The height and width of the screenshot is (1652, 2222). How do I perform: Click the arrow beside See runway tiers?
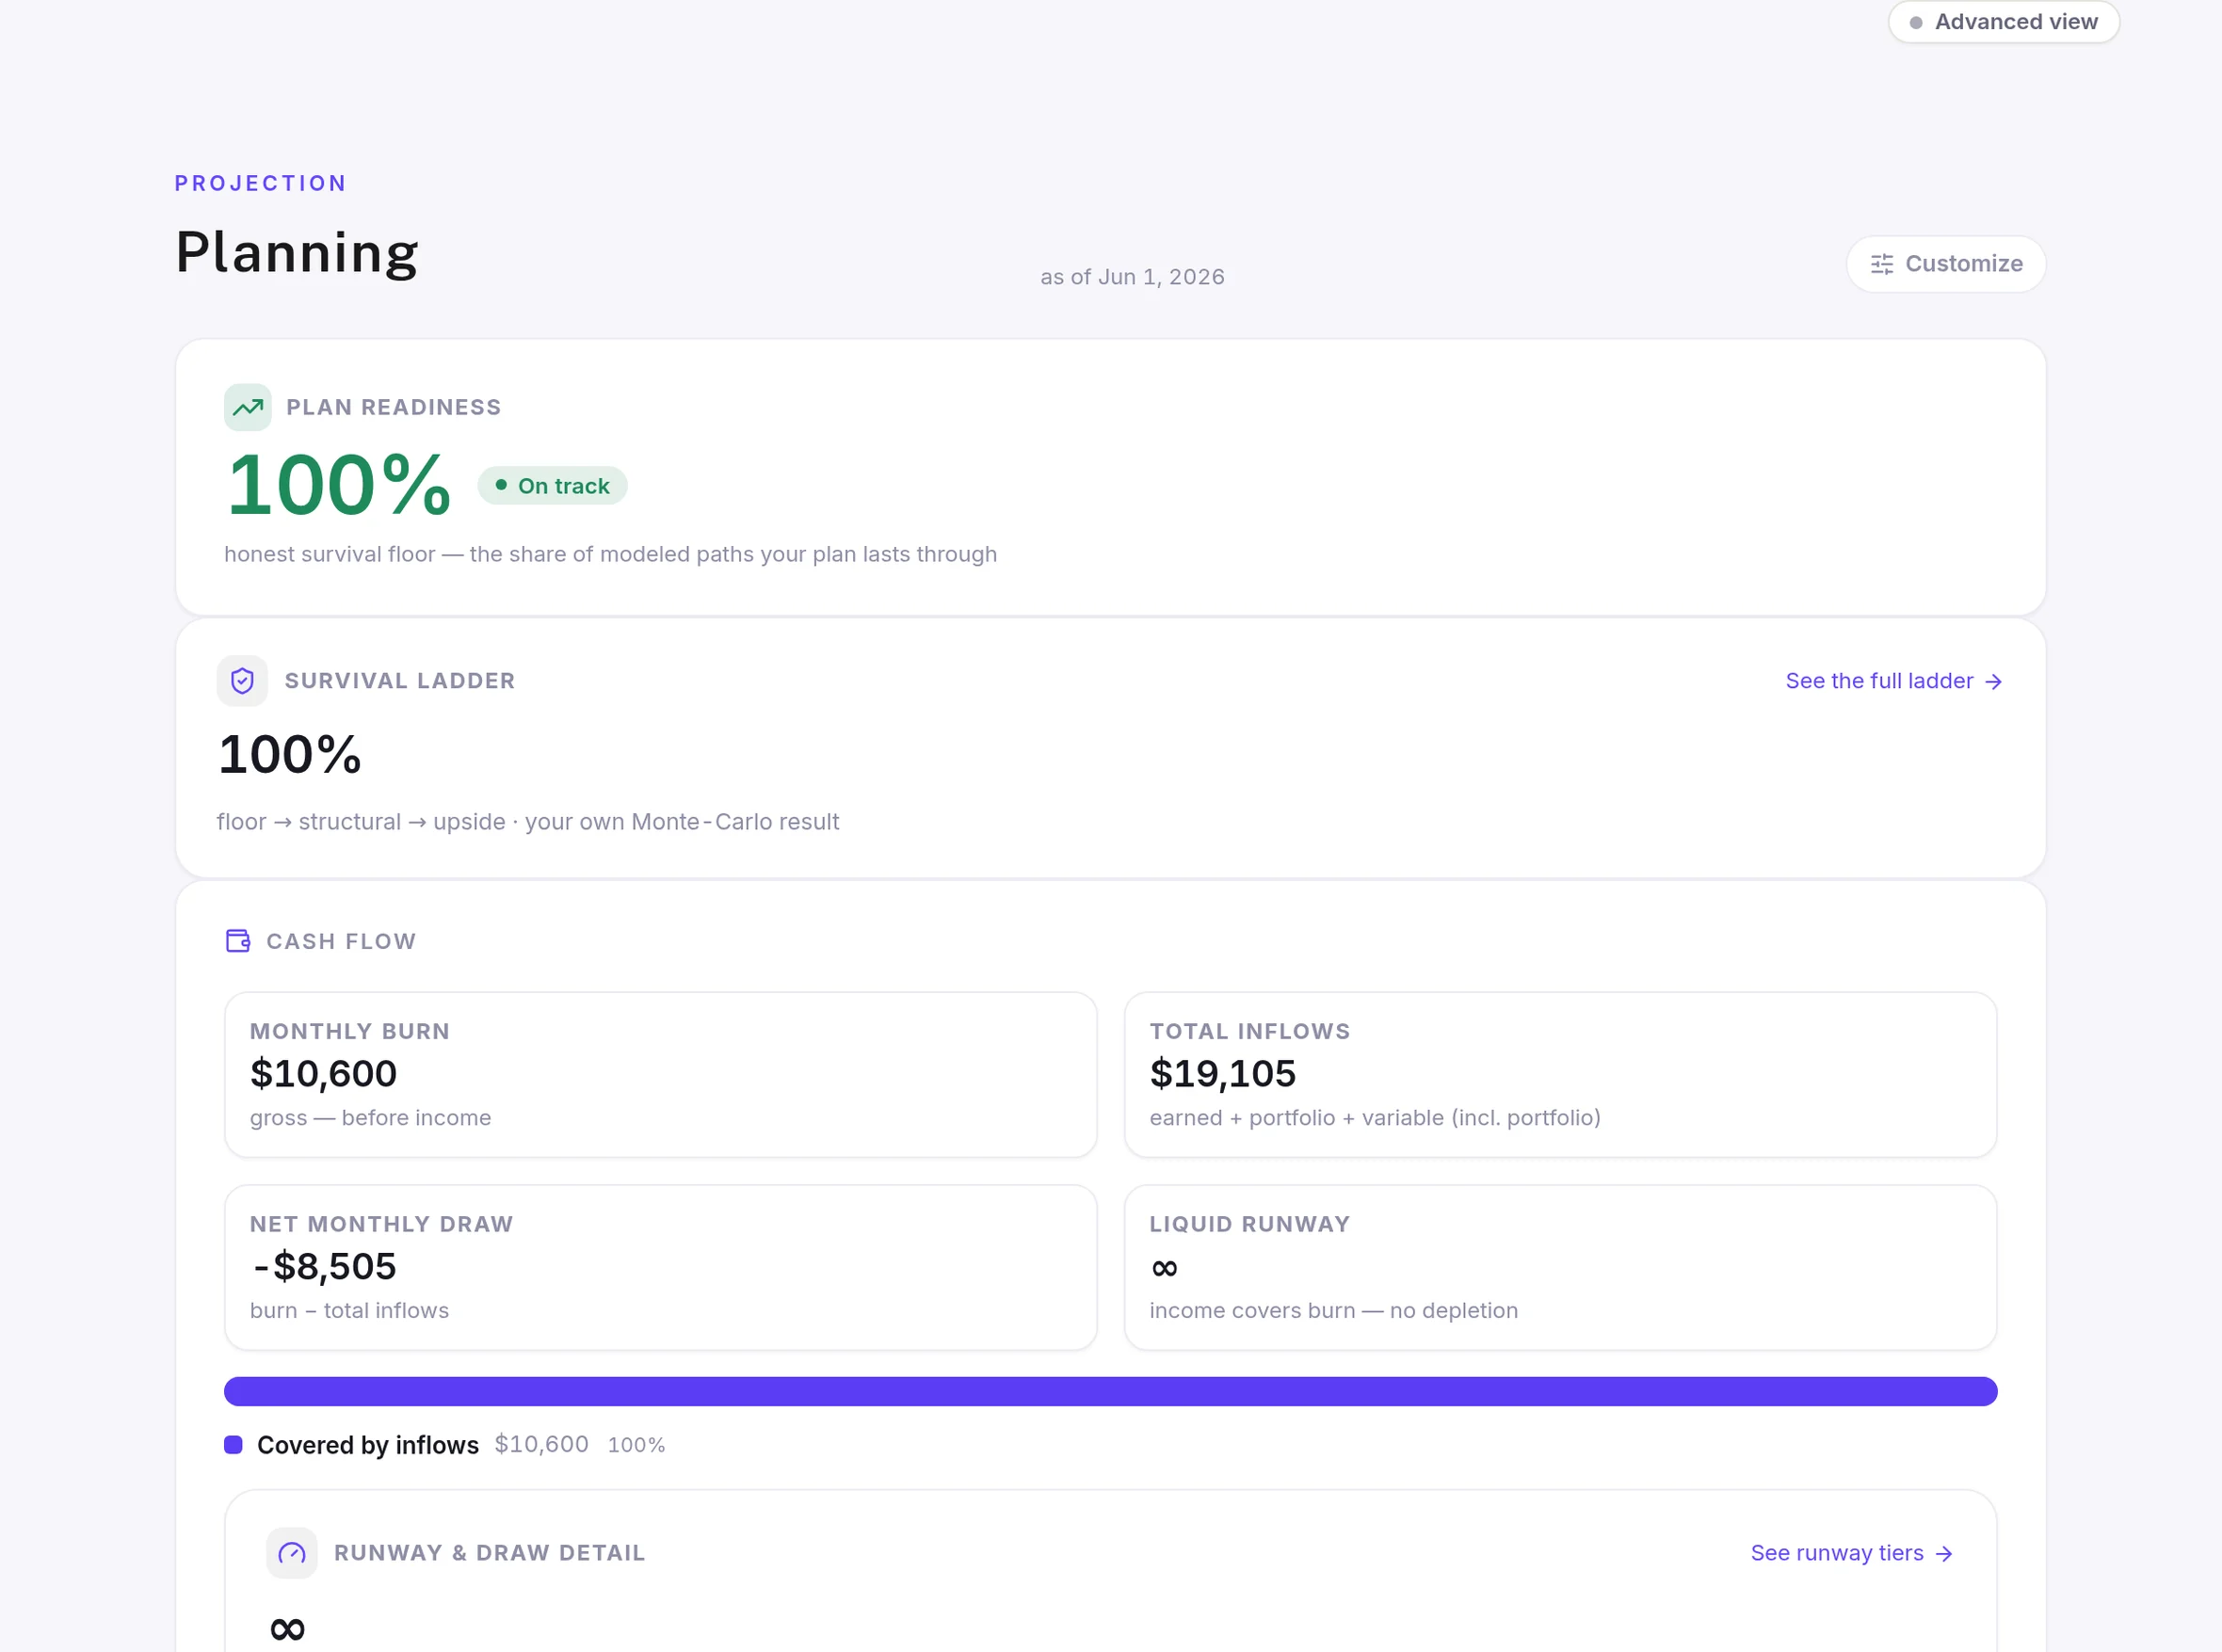1943,1553
